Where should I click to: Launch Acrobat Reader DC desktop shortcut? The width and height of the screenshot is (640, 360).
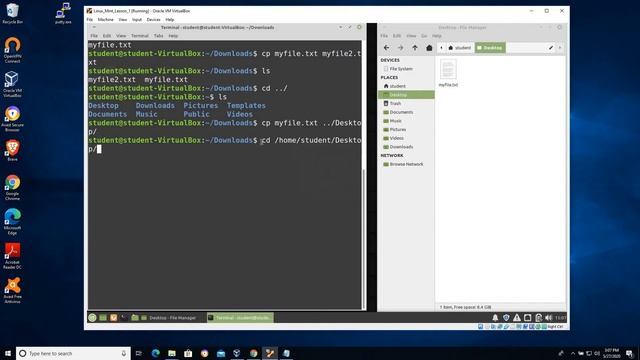[12, 256]
